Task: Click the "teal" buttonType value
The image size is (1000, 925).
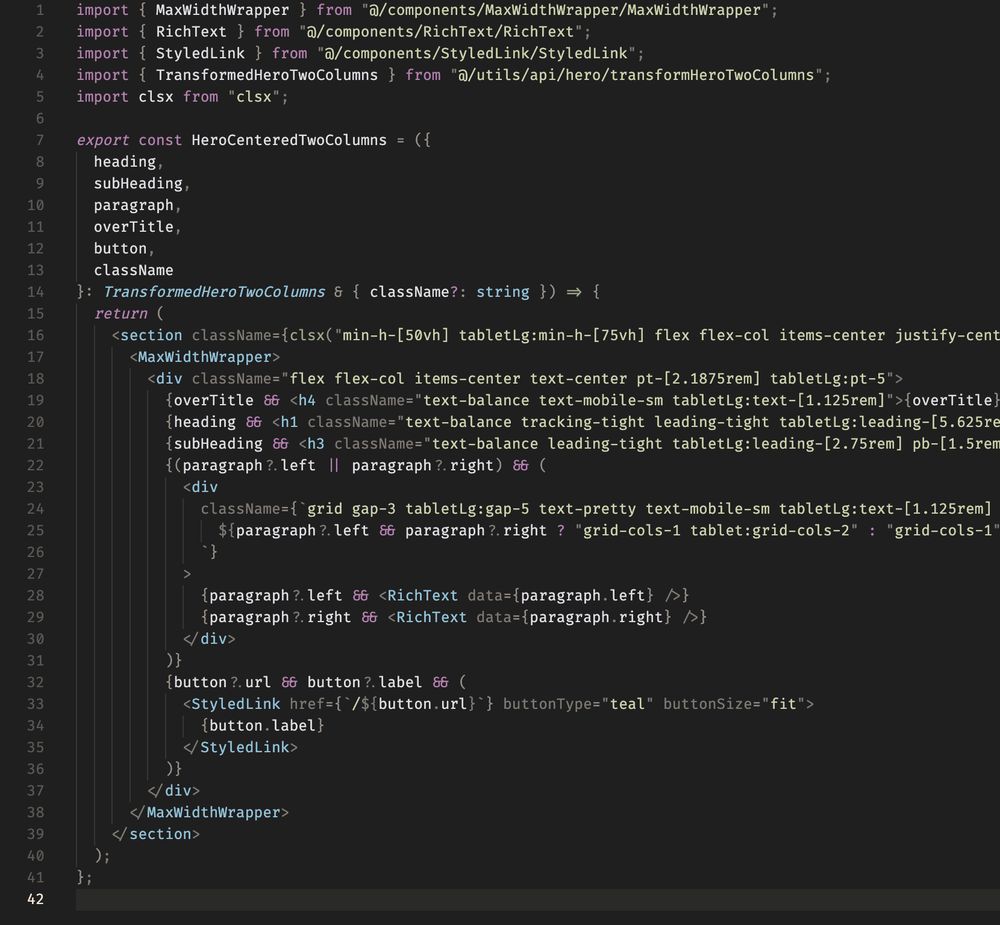Action: pyautogui.click(x=627, y=704)
